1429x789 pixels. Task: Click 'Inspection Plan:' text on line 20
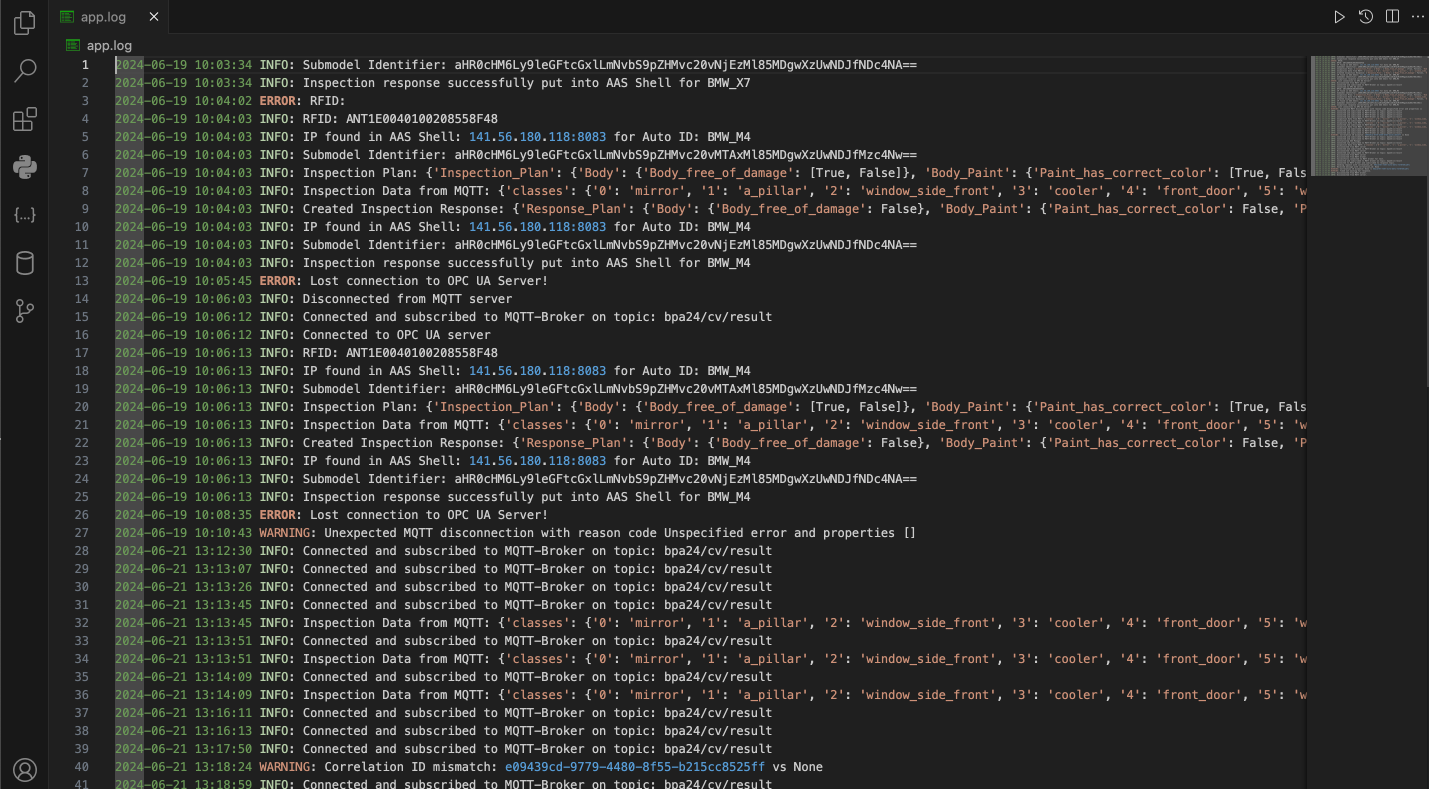tap(360, 407)
